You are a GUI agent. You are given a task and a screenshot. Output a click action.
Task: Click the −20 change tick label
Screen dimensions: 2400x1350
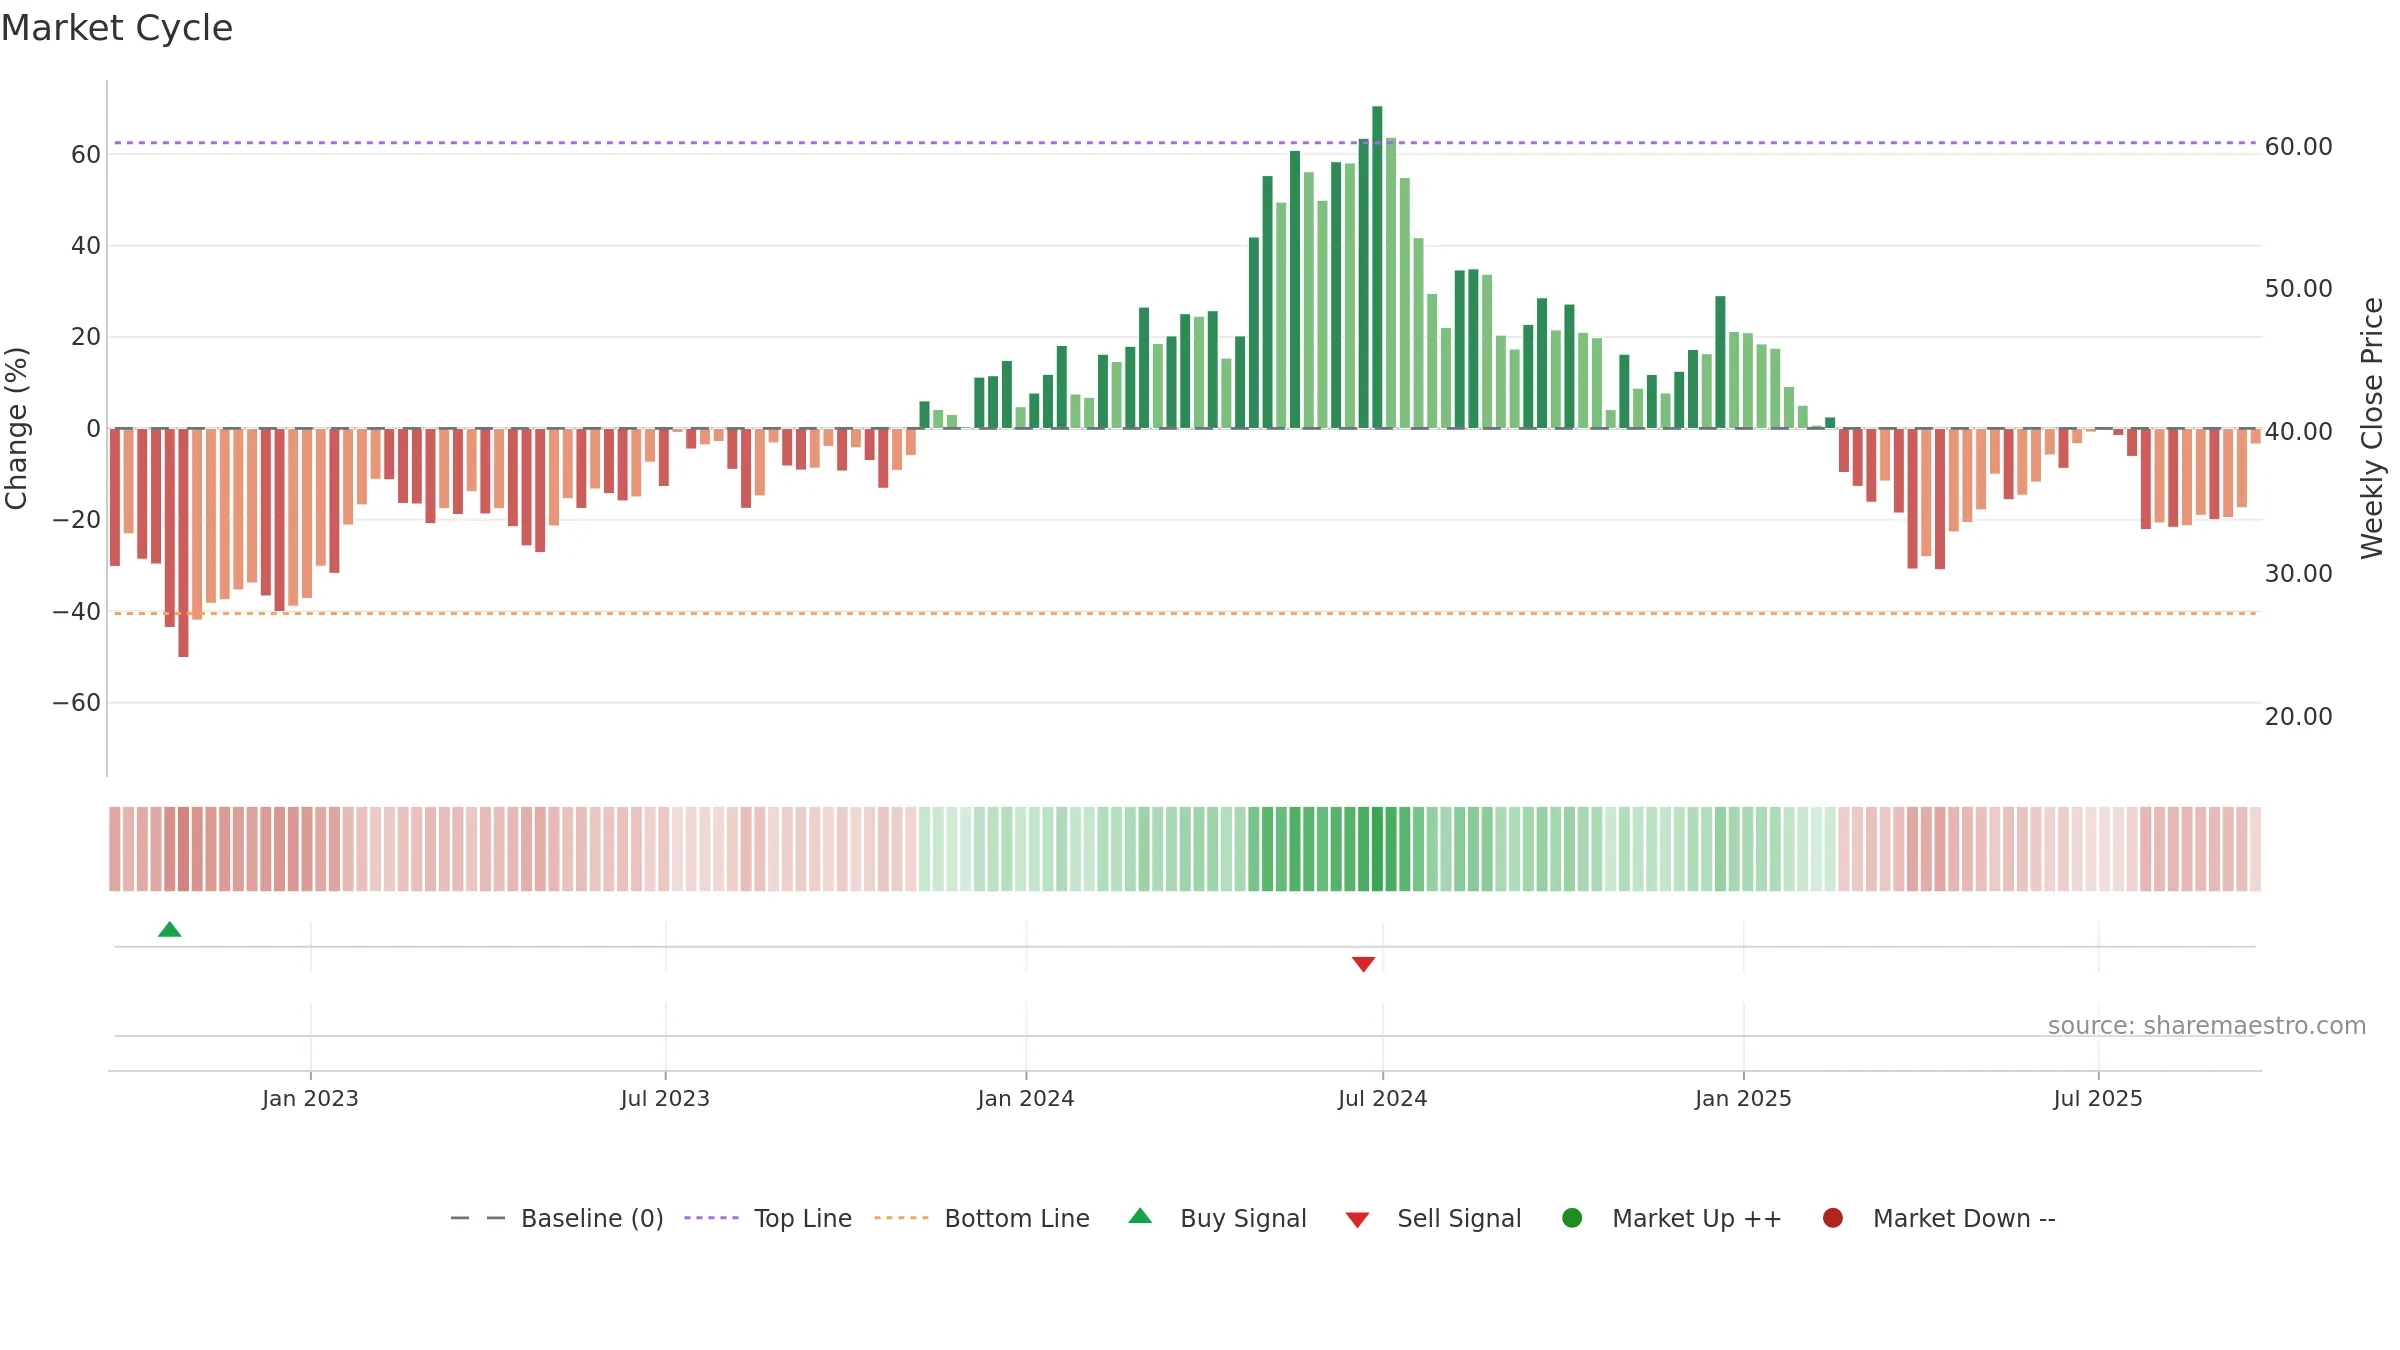(x=77, y=520)
